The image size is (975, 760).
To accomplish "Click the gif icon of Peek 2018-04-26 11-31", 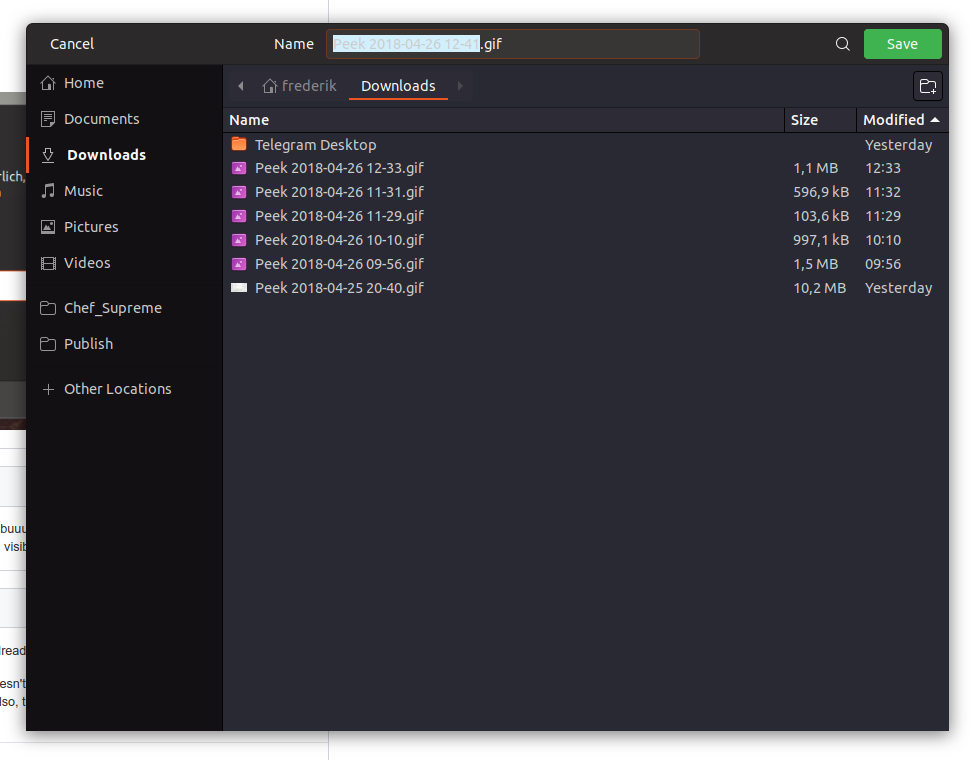I will point(239,192).
